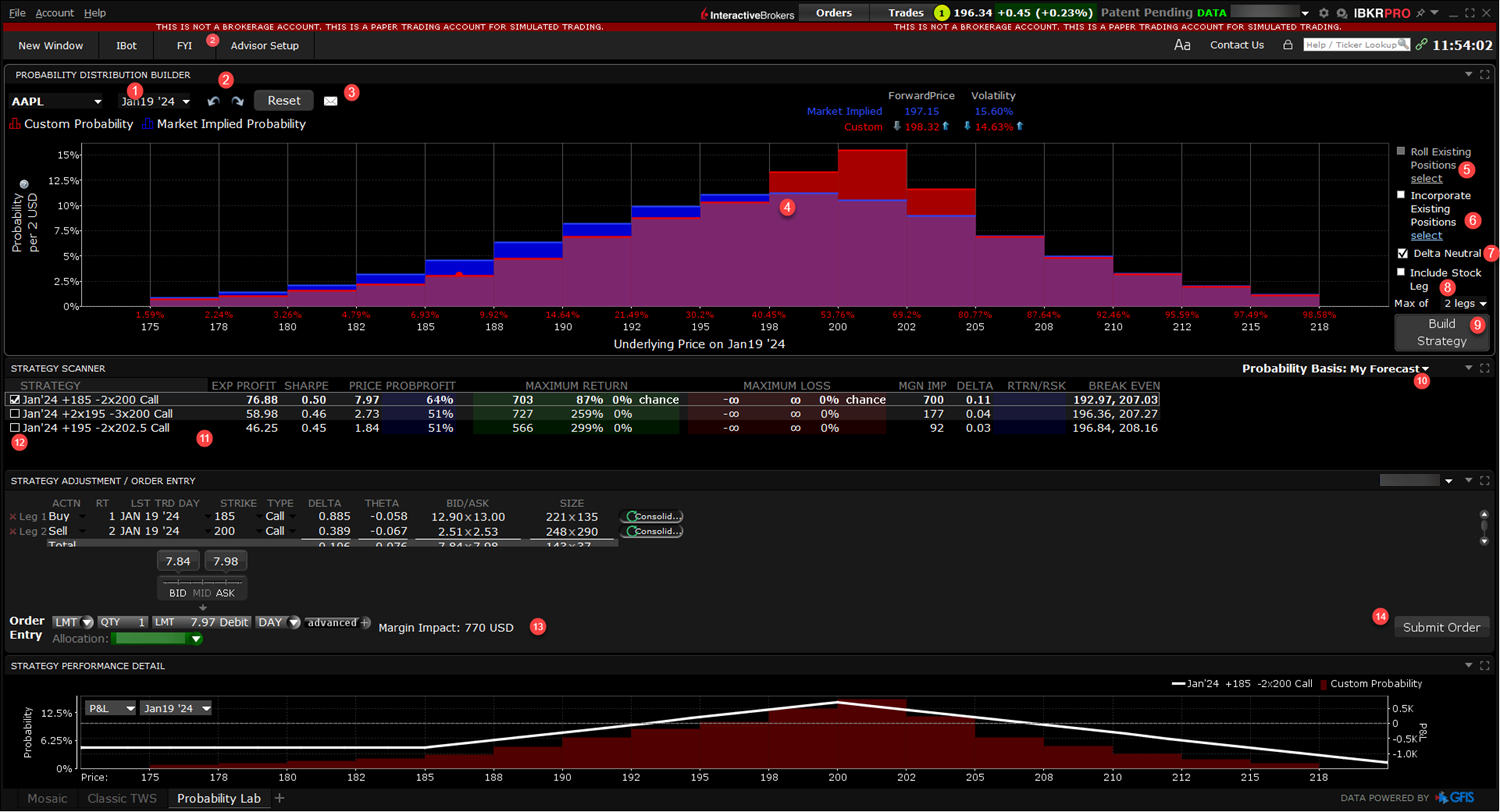Open the Help menu
This screenshot has height=812, width=1500.
point(95,12)
